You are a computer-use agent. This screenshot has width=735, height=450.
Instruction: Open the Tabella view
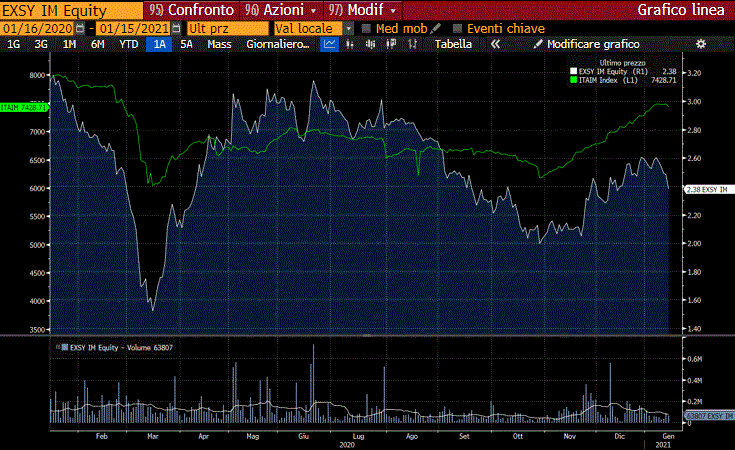(x=453, y=44)
